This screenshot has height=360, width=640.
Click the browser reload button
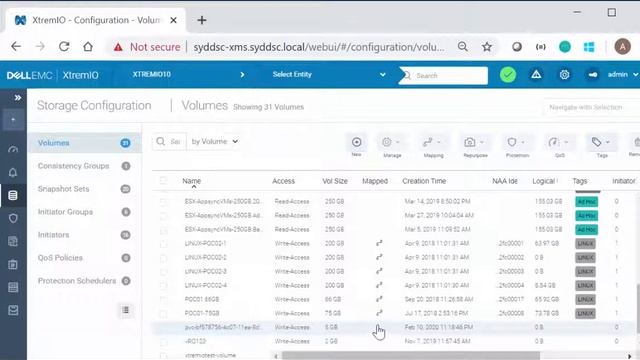64,47
